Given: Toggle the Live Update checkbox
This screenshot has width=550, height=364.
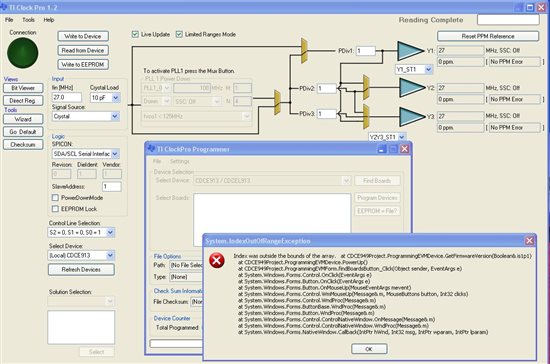Looking at the screenshot, I should [x=135, y=34].
